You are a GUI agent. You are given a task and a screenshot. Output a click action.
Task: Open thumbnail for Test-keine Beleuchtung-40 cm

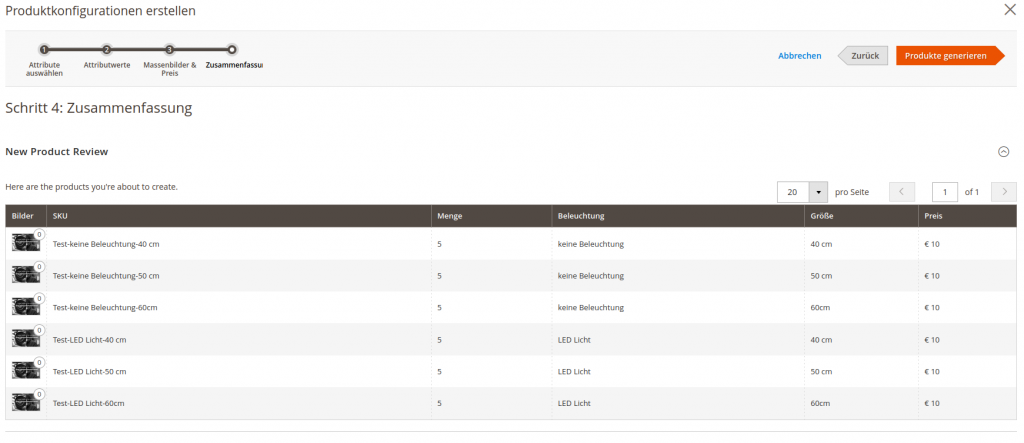click(25, 243)
